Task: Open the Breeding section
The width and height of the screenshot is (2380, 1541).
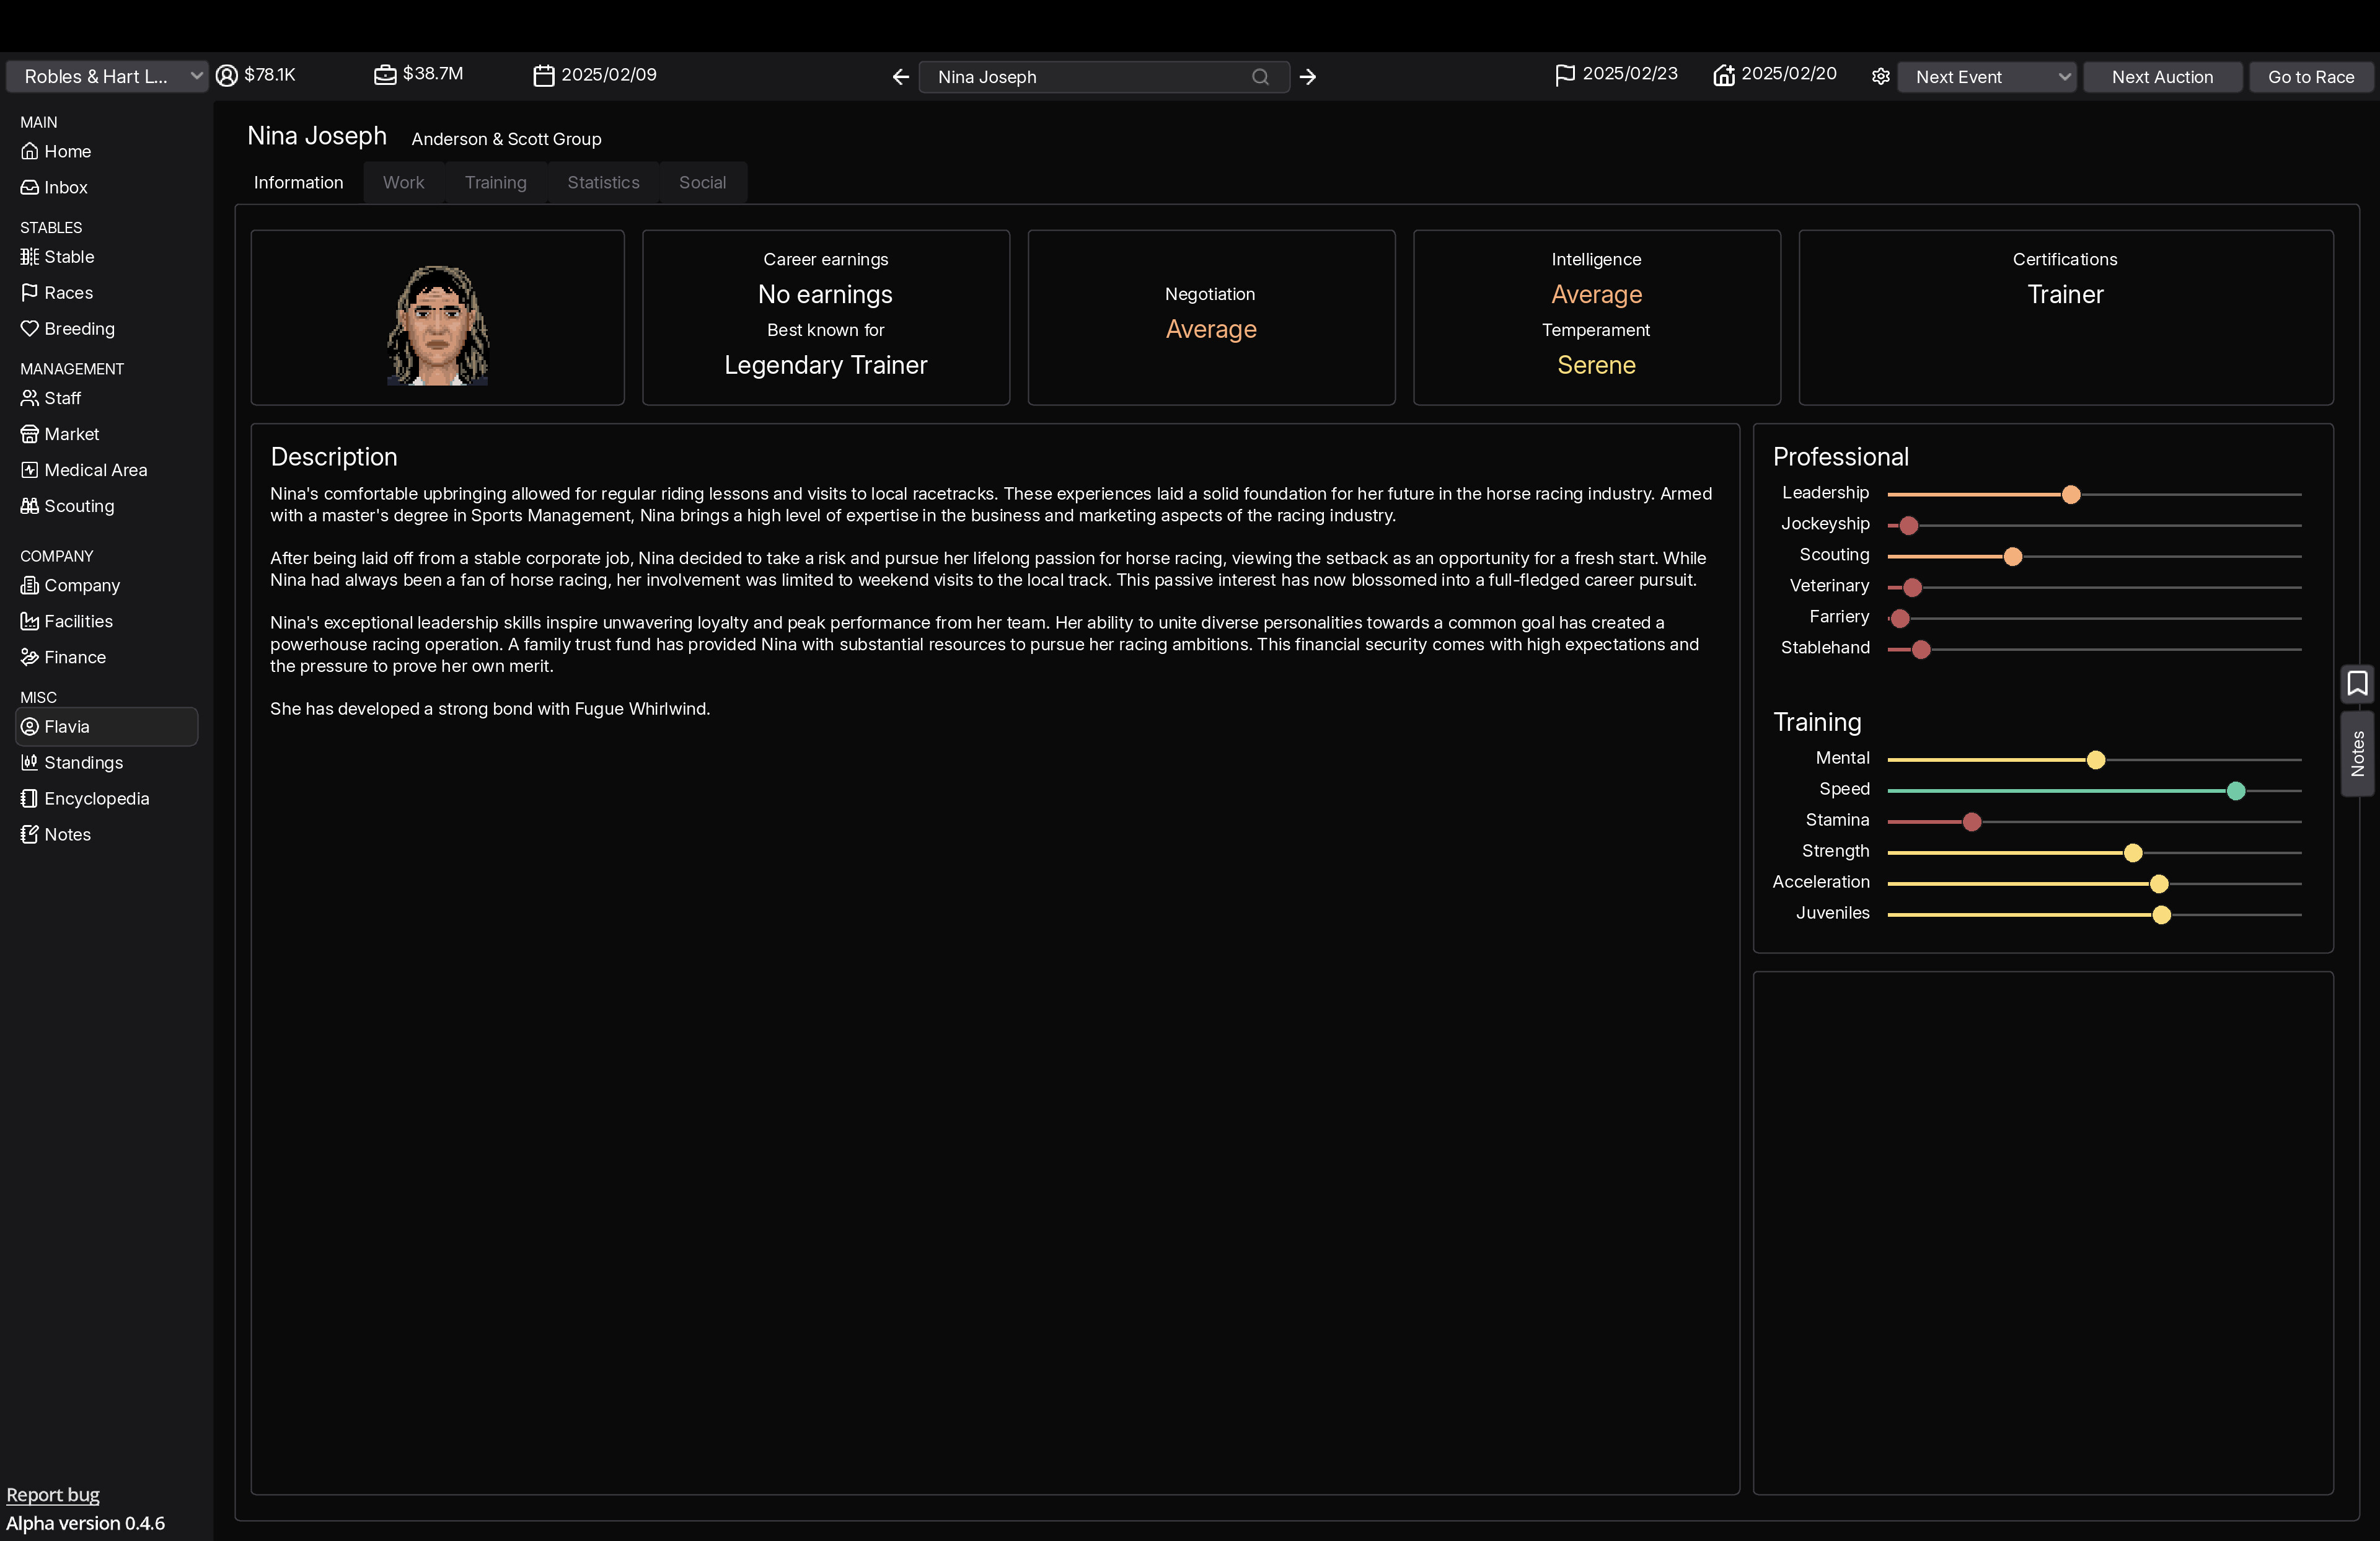Action: point(78,328)
